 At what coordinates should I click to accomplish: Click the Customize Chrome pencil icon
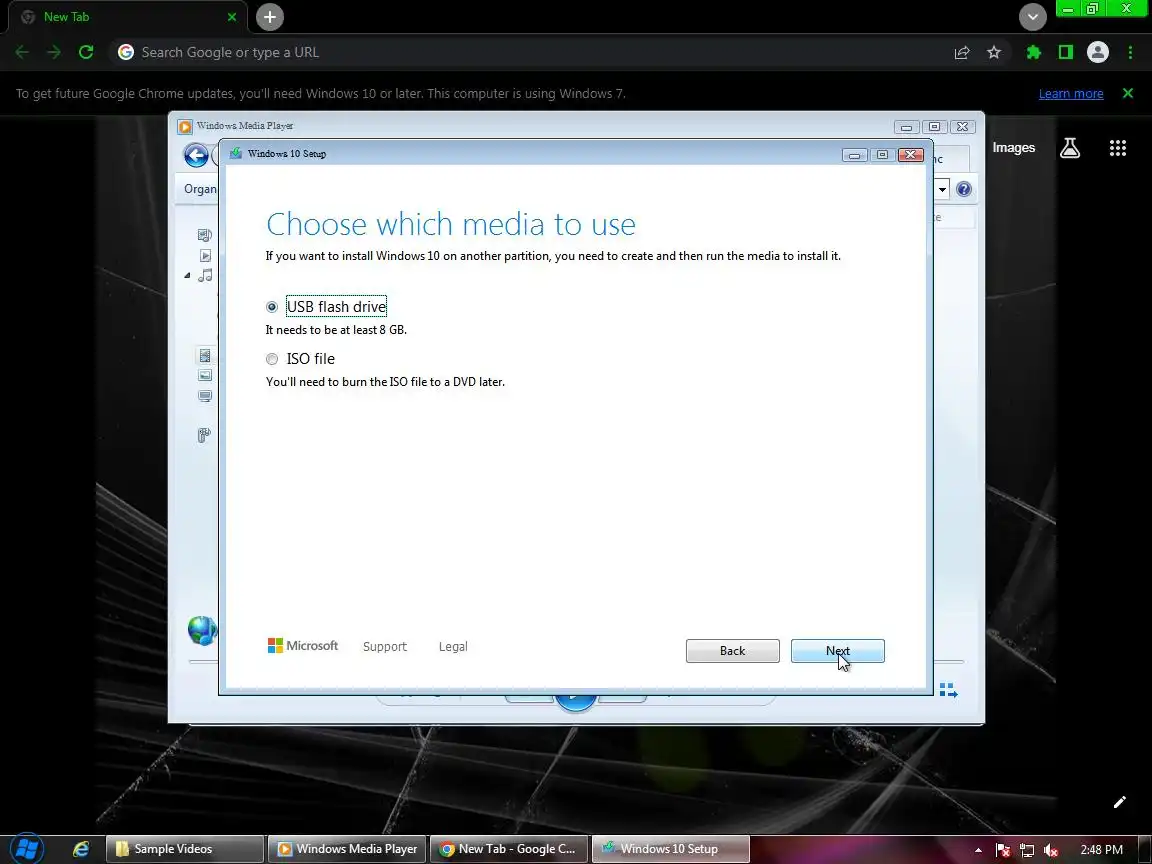click(x=1119, y=802)
